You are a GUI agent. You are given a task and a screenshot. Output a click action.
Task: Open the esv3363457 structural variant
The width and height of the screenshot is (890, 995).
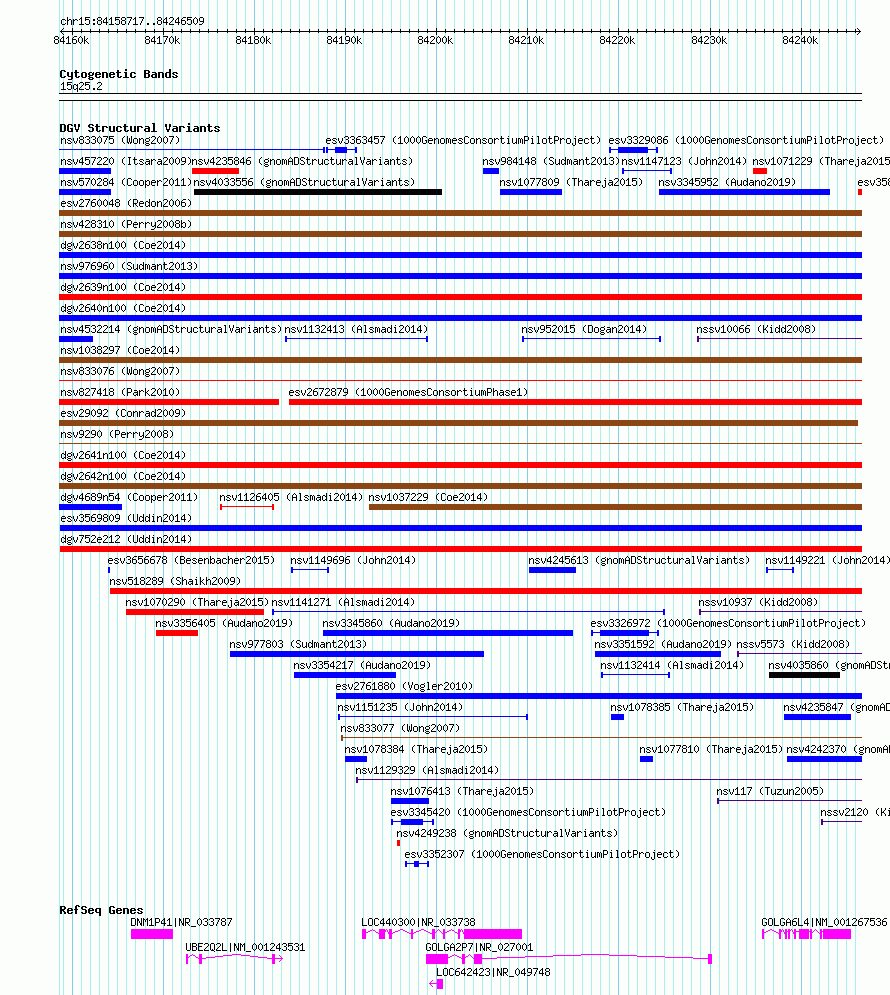tap(462, 140)
